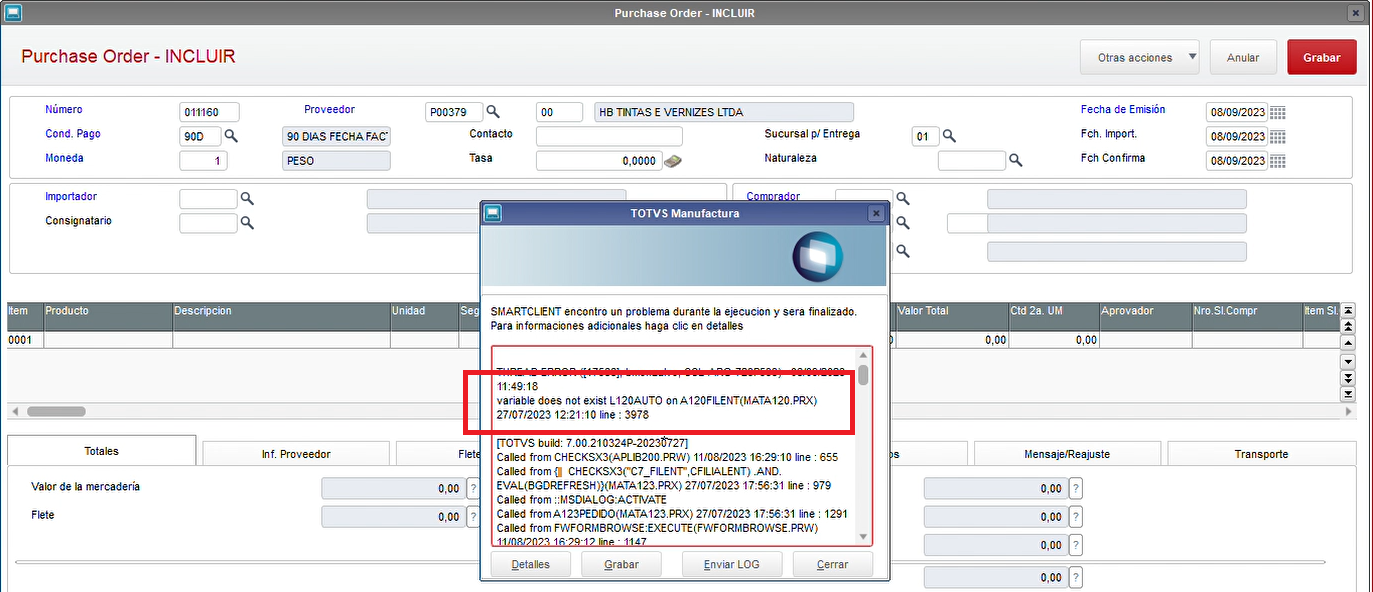The image size is (1373, 592).
Task: Open the Fecha de Emisión calendar picker
Action: click(1278, 112)
